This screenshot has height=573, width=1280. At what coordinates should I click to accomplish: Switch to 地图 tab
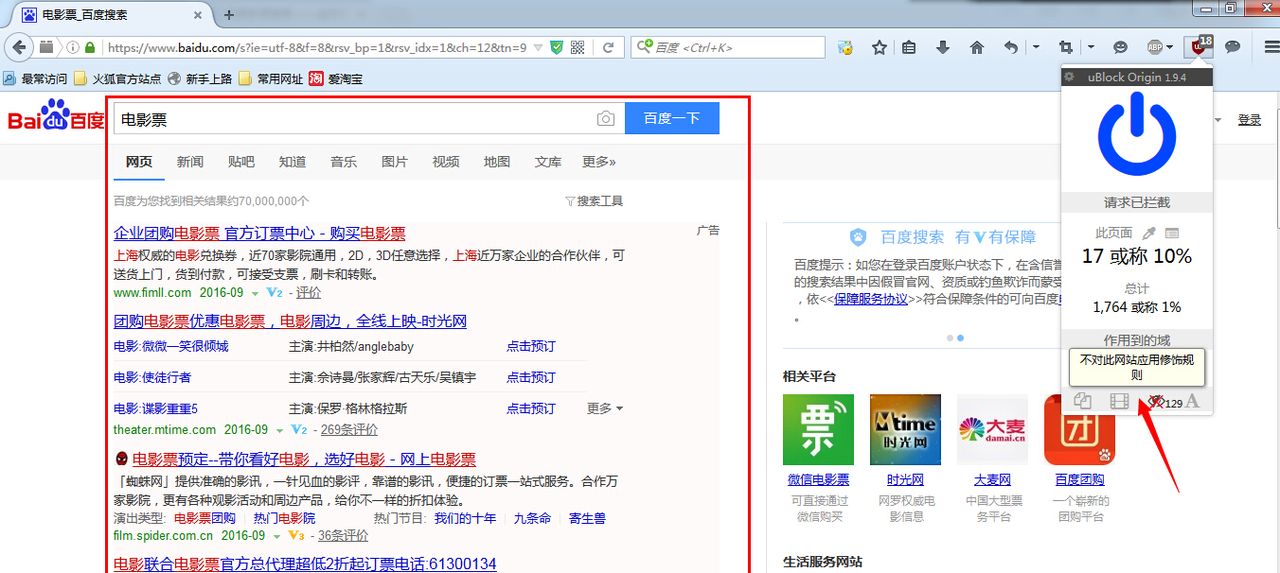point(497,162)
